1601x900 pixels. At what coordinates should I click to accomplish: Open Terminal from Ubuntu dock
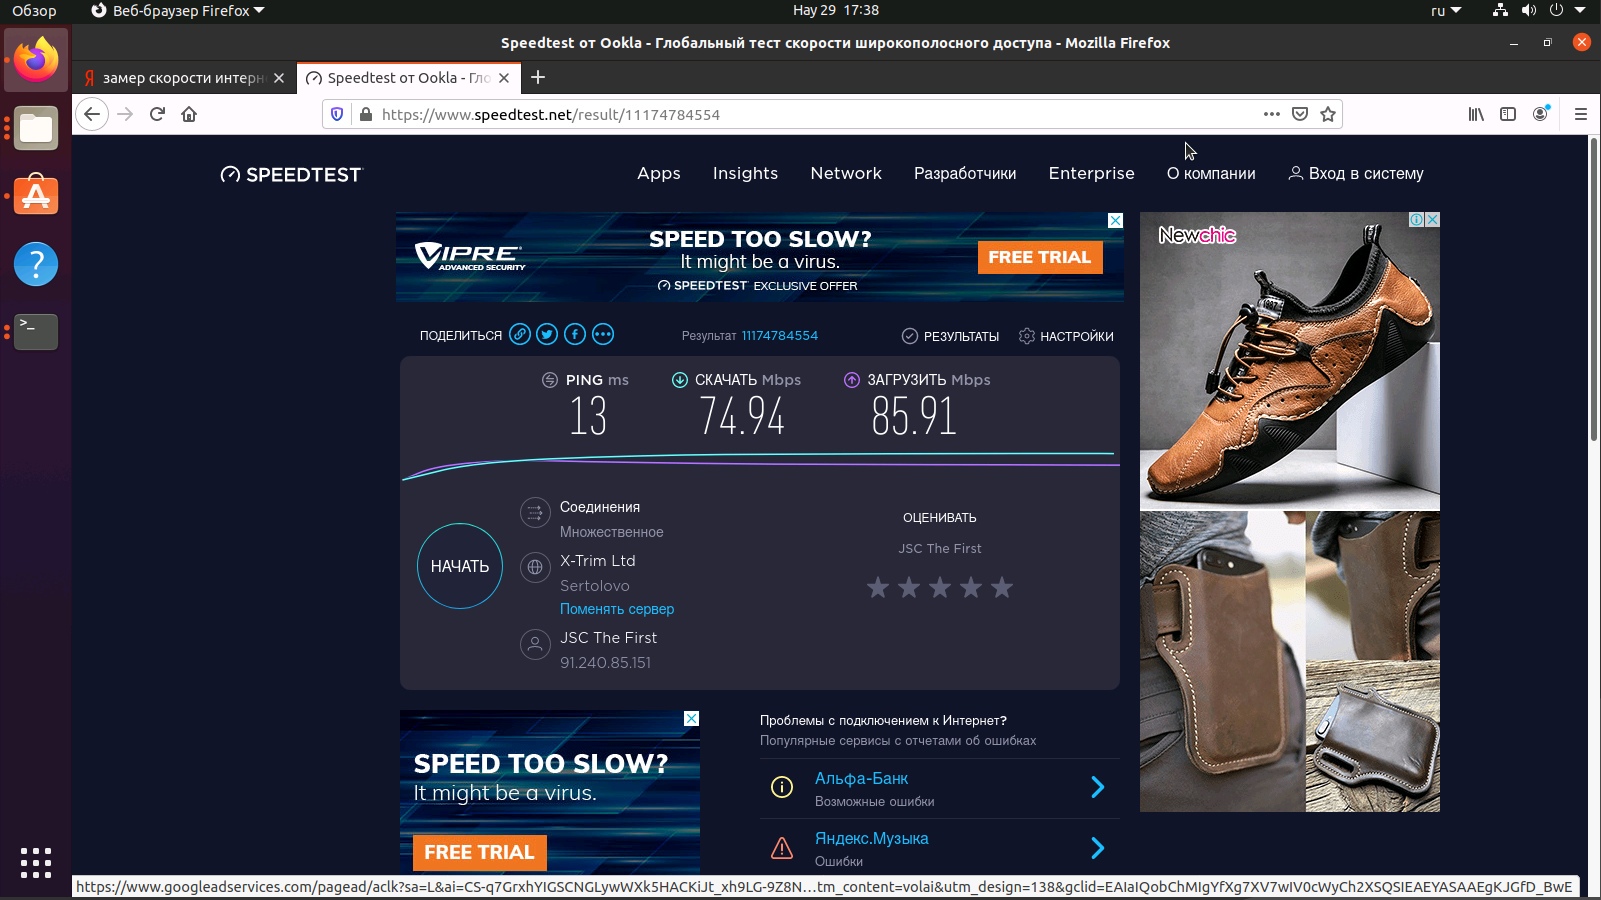36,332
